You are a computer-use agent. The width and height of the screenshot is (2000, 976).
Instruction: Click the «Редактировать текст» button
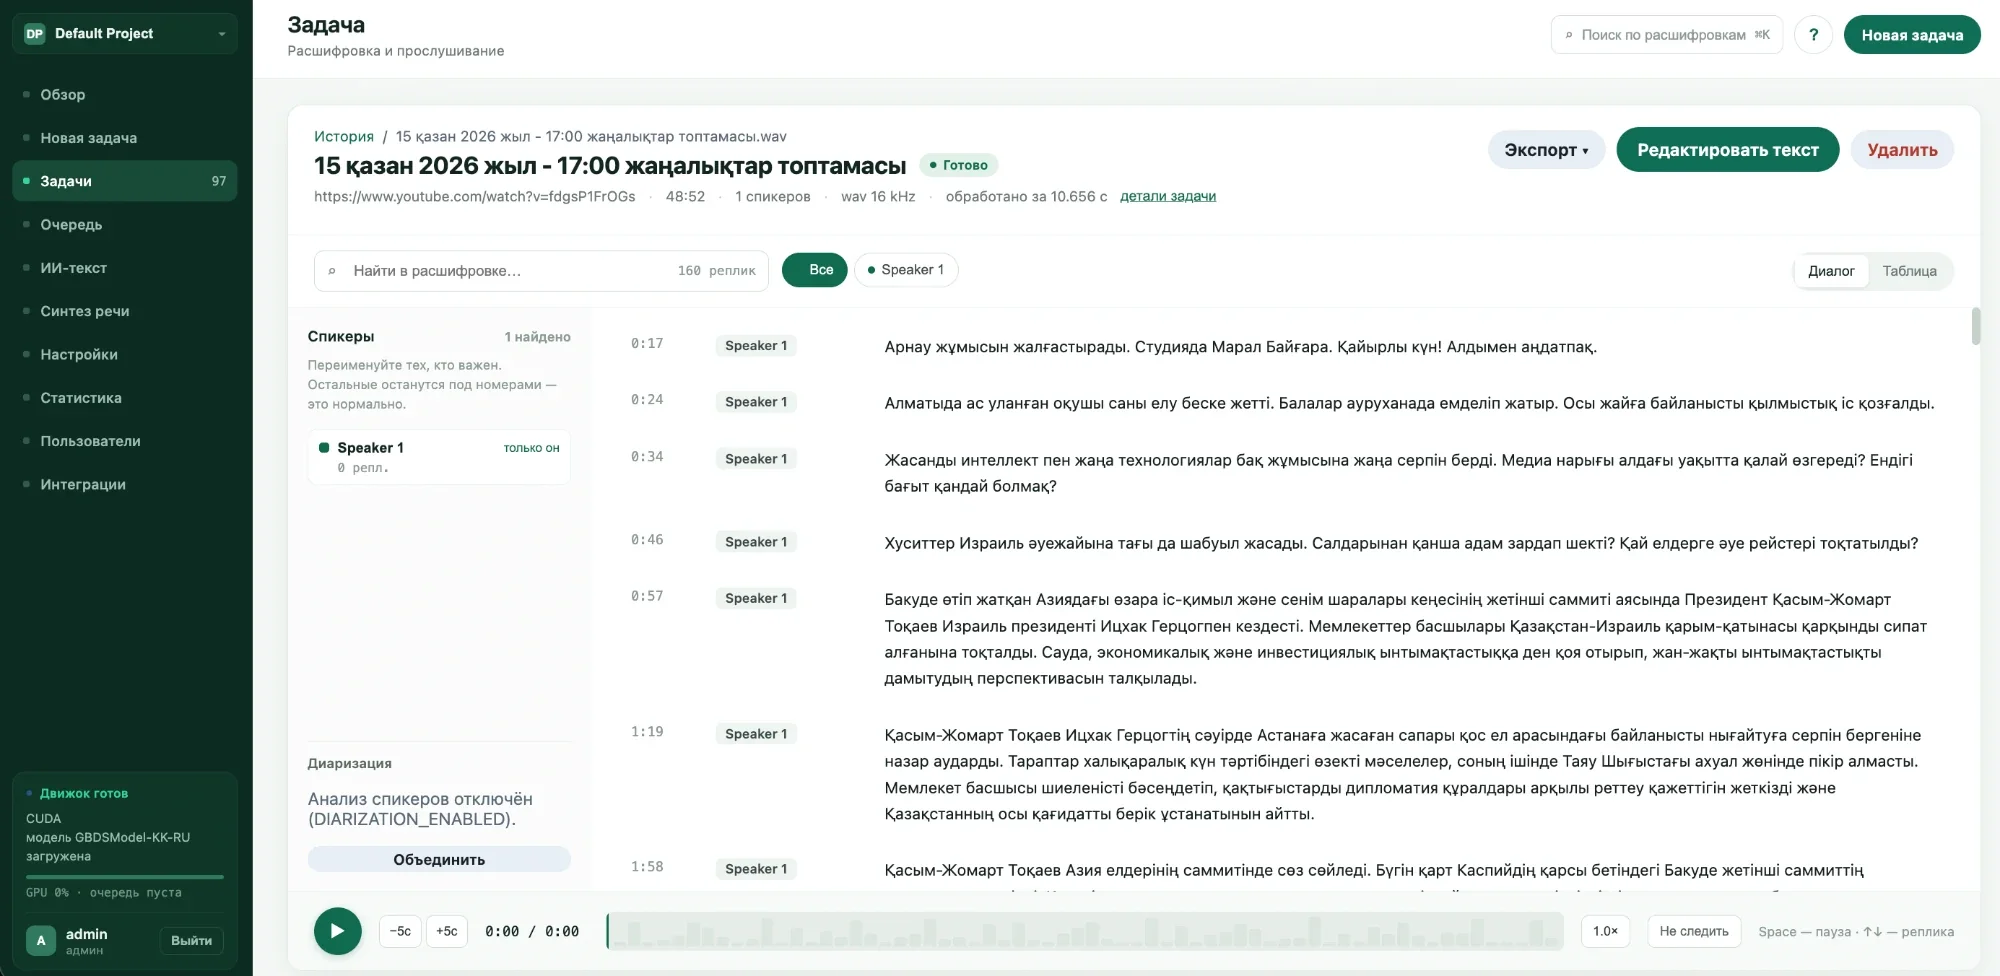click(x=1727, y=150)
